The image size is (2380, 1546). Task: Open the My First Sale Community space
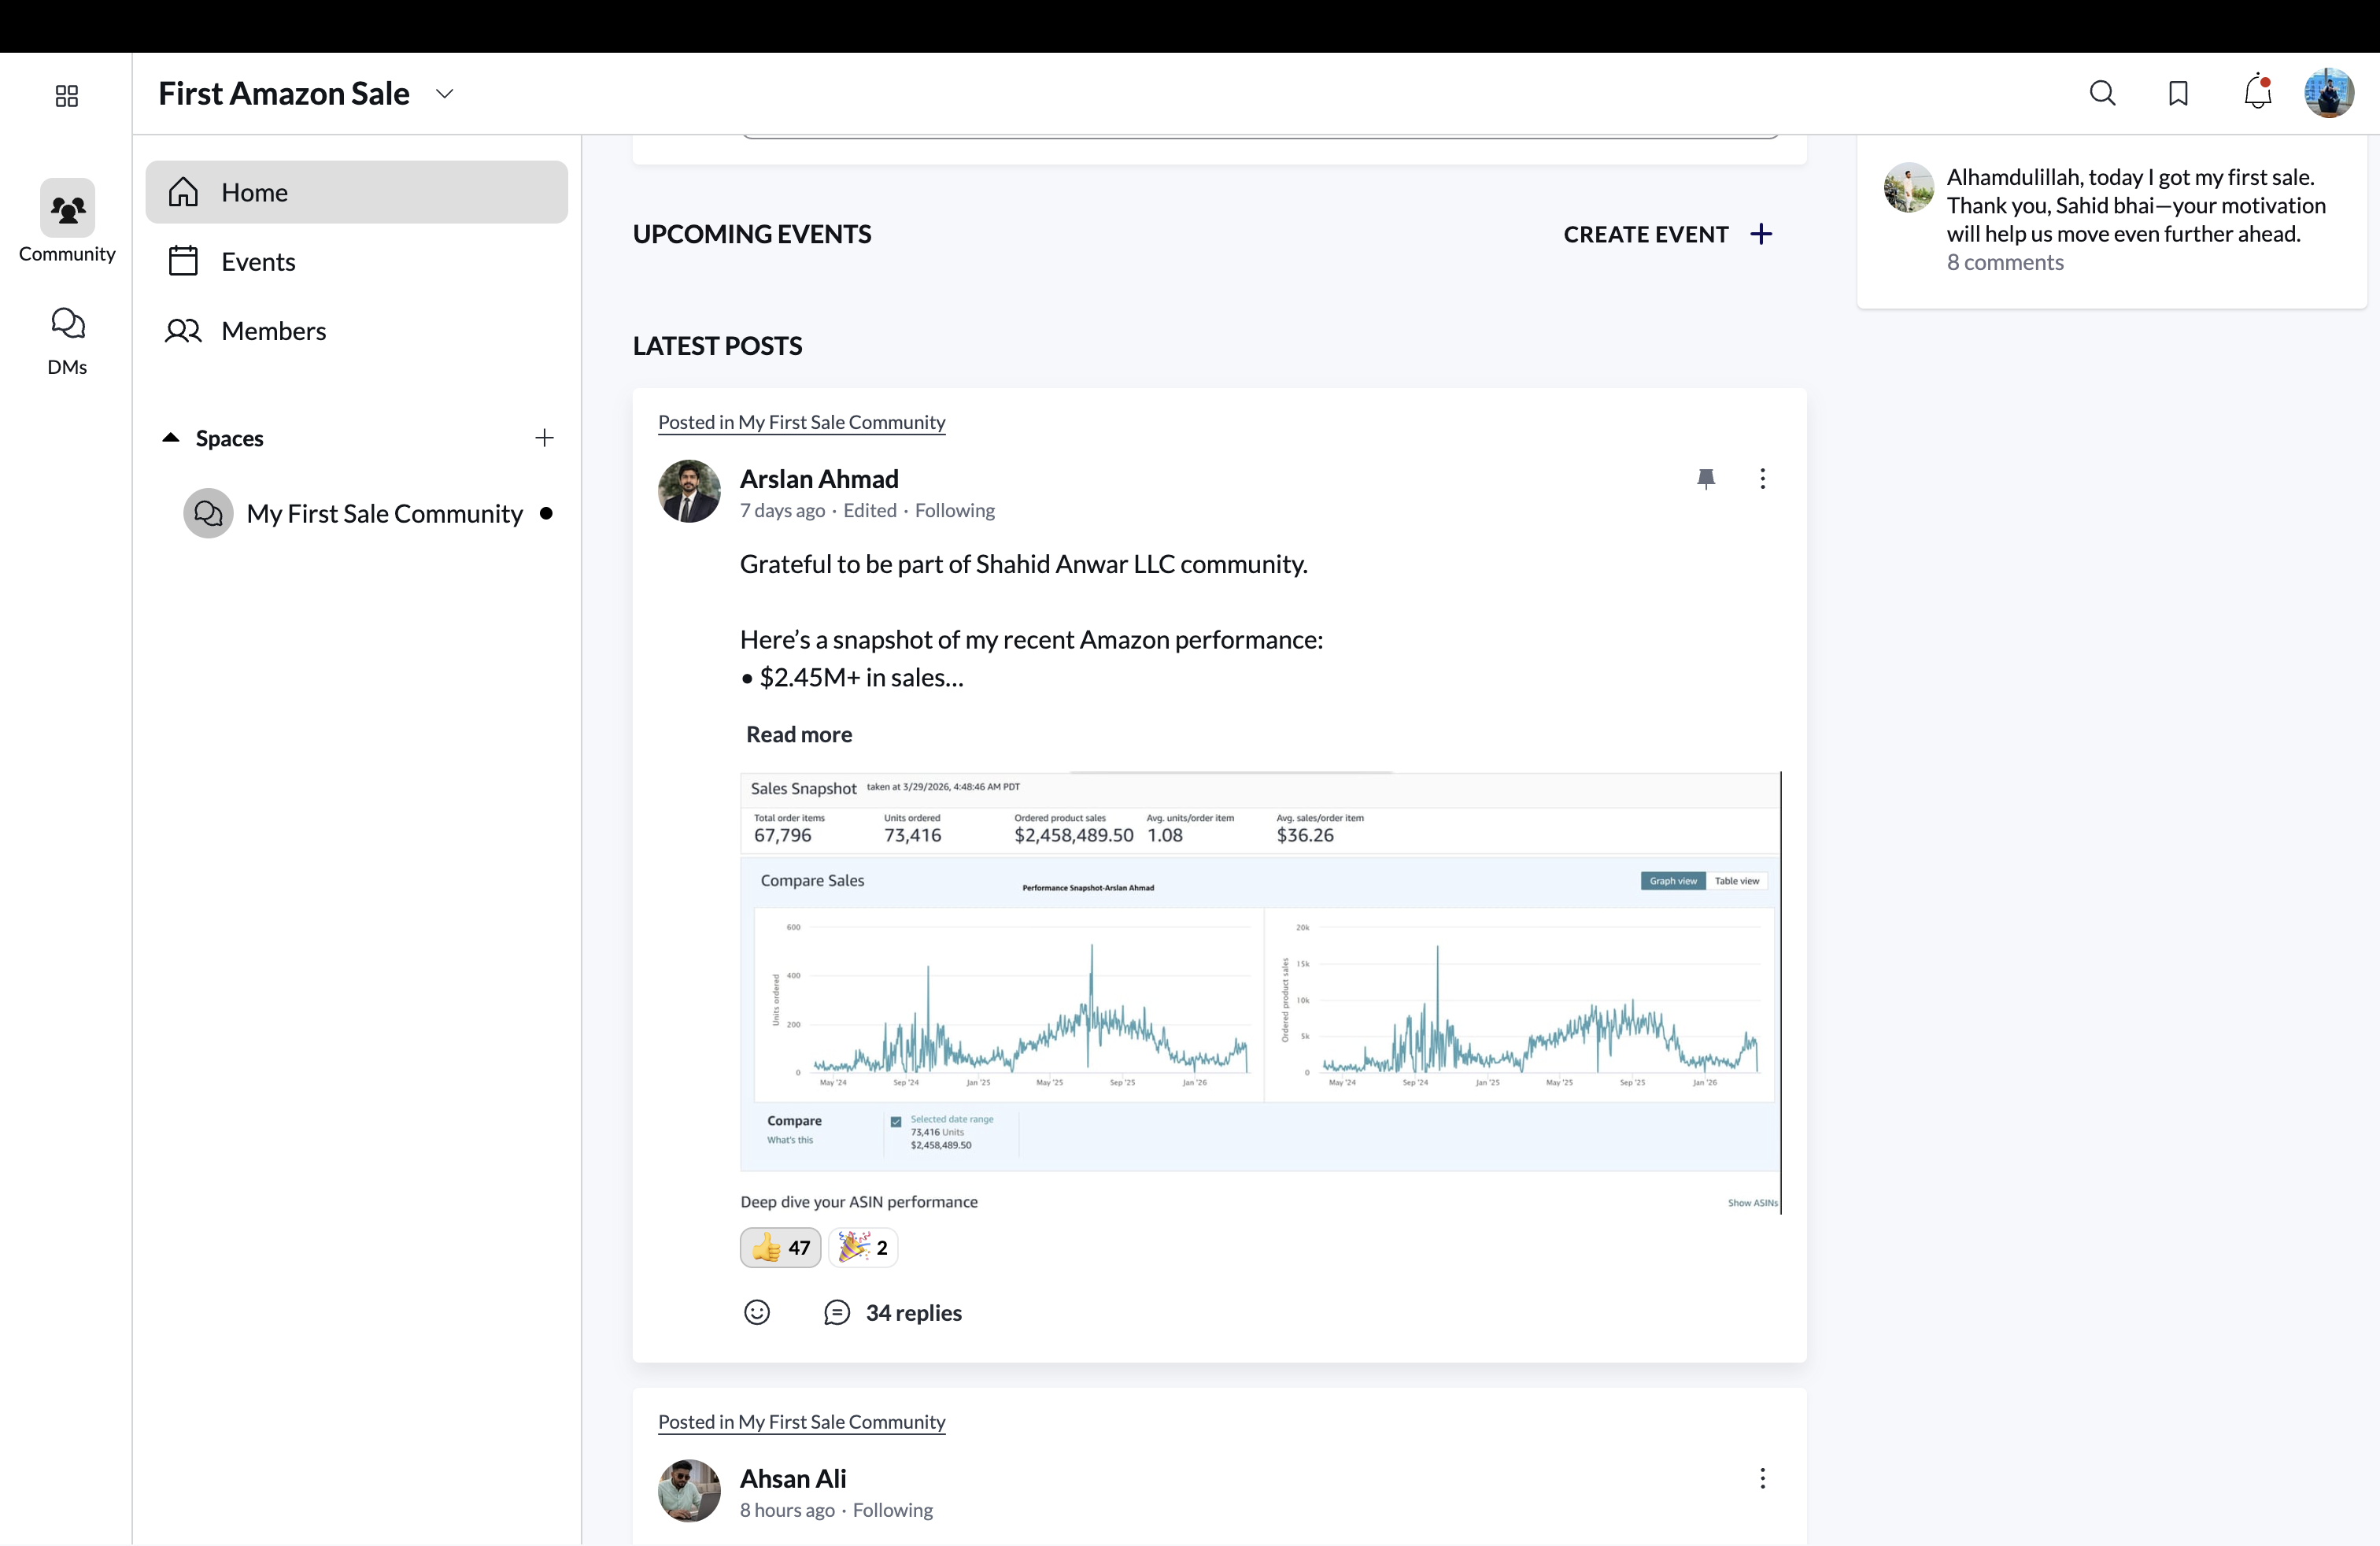367,514
